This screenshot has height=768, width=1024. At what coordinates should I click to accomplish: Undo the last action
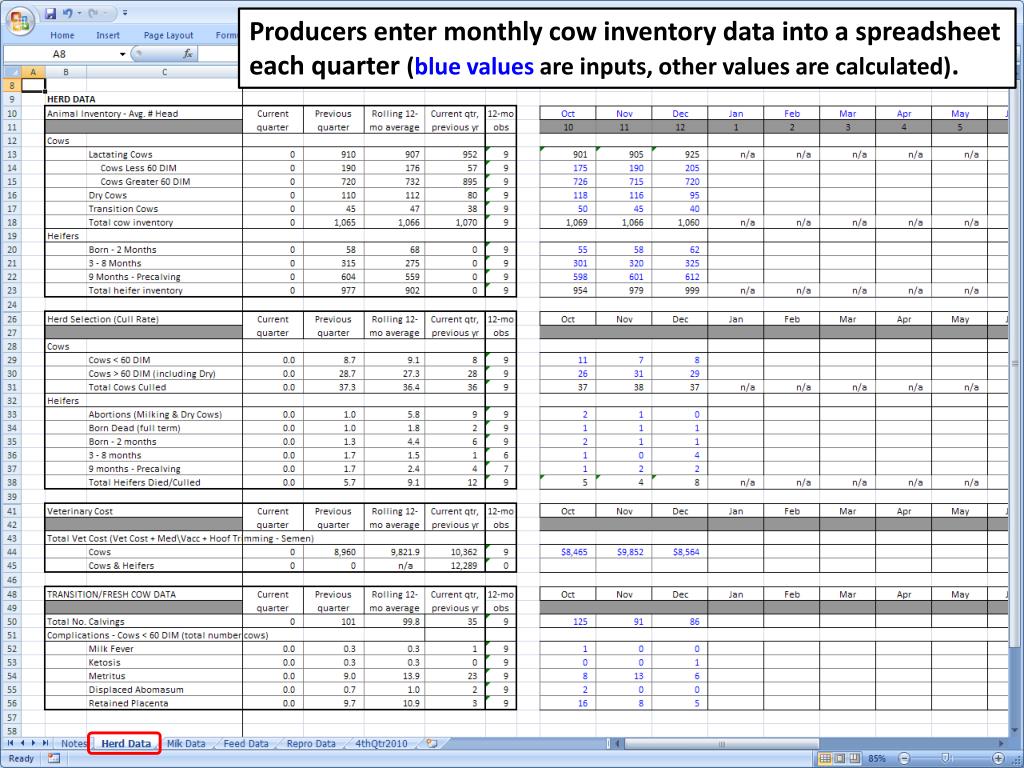[x=67, y=13]
